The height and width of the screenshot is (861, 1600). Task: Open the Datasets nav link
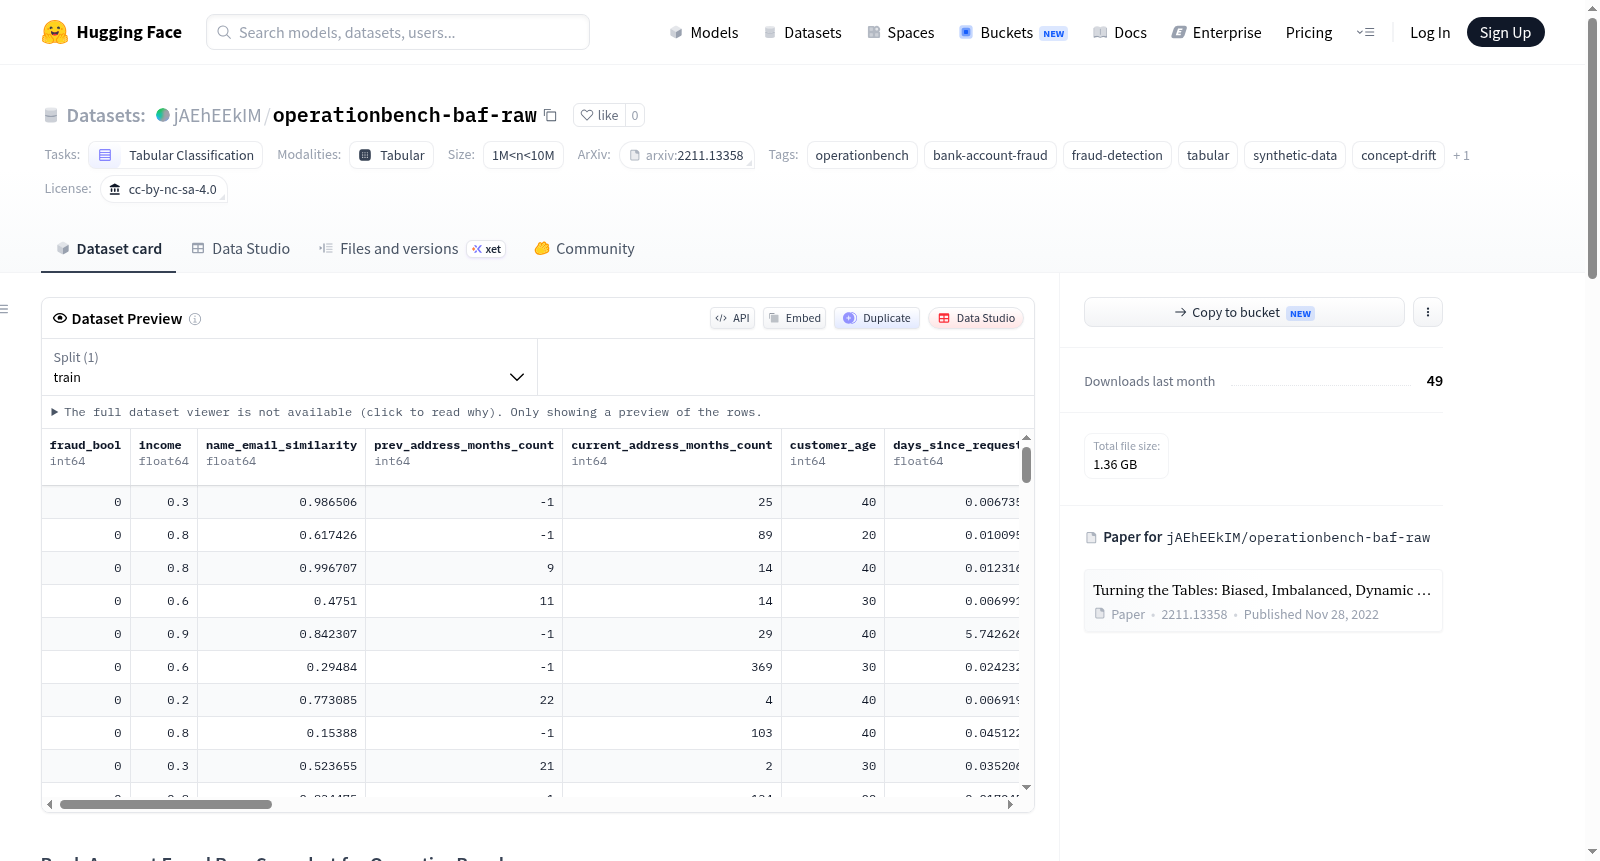tap(803, 32)
